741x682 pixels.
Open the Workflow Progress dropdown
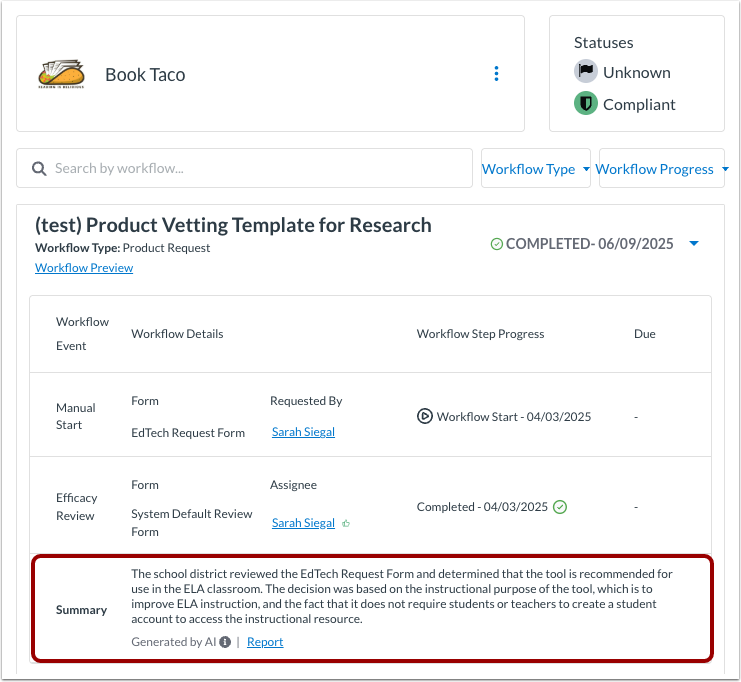(662, 169)
